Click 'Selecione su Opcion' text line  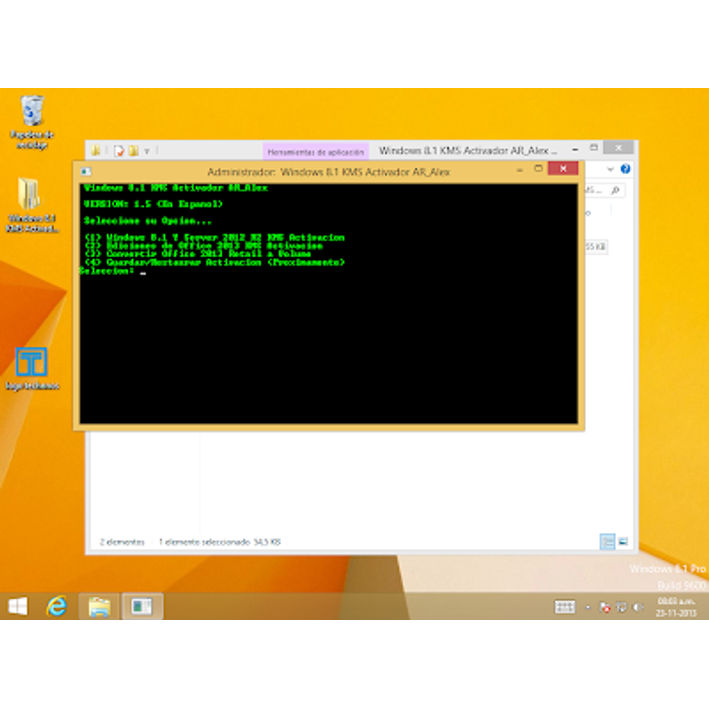tap(147, 221)
